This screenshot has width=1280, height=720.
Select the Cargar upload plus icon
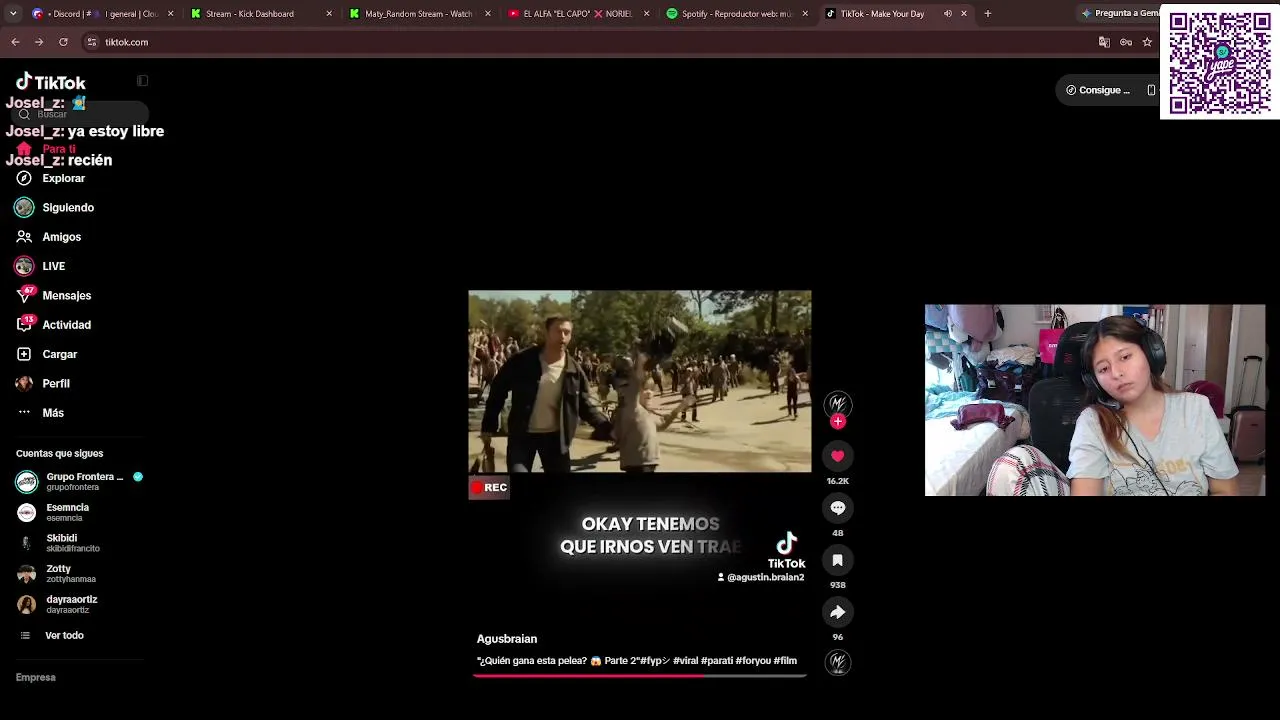click(x=24, y=354)
